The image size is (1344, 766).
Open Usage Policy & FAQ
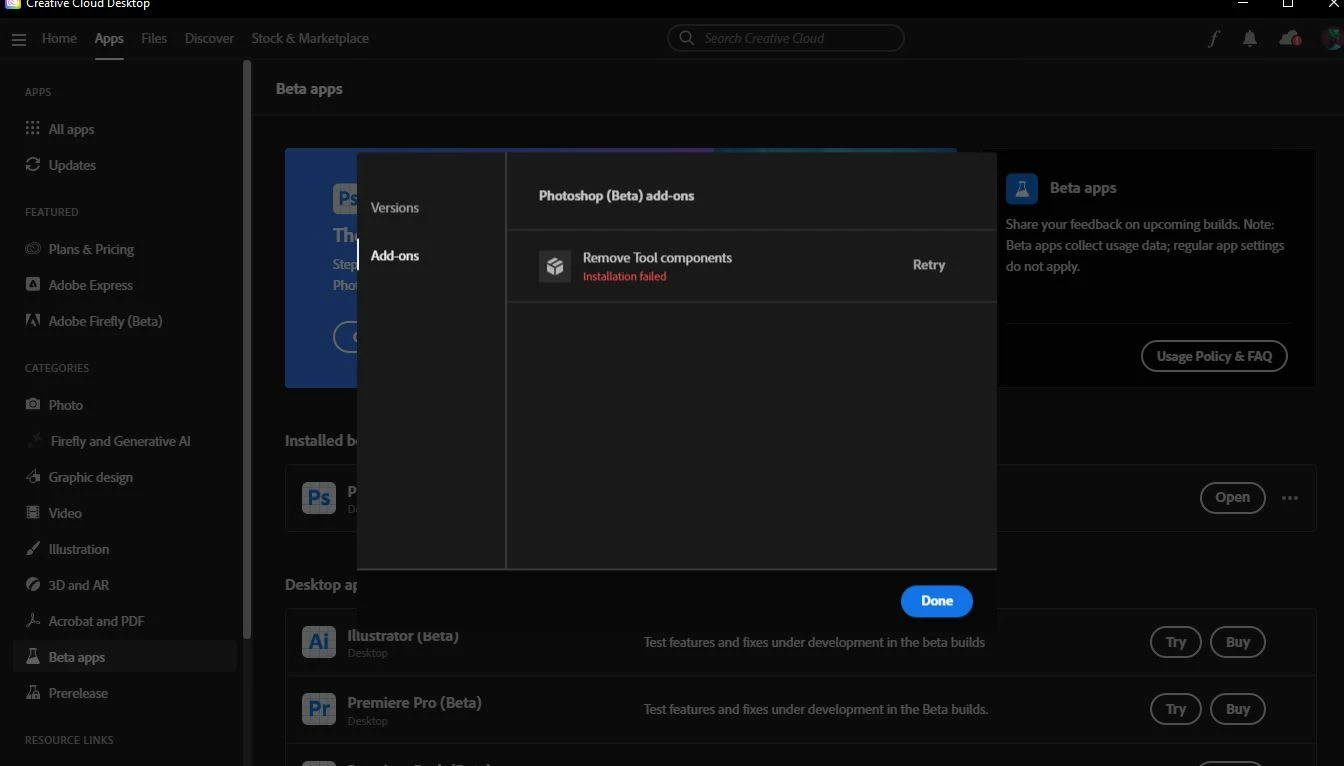pyautogui.click(x=1214, y=356)
